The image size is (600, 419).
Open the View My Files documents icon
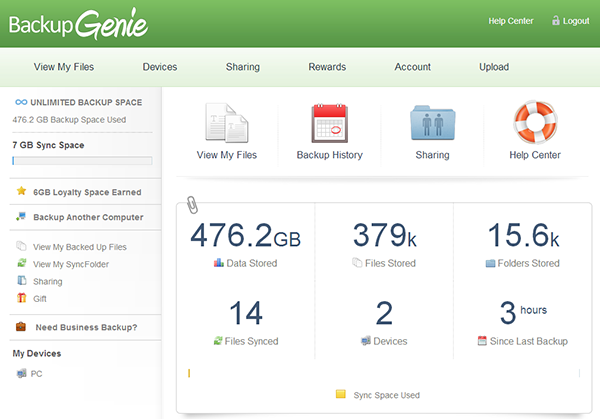[227, 122]
